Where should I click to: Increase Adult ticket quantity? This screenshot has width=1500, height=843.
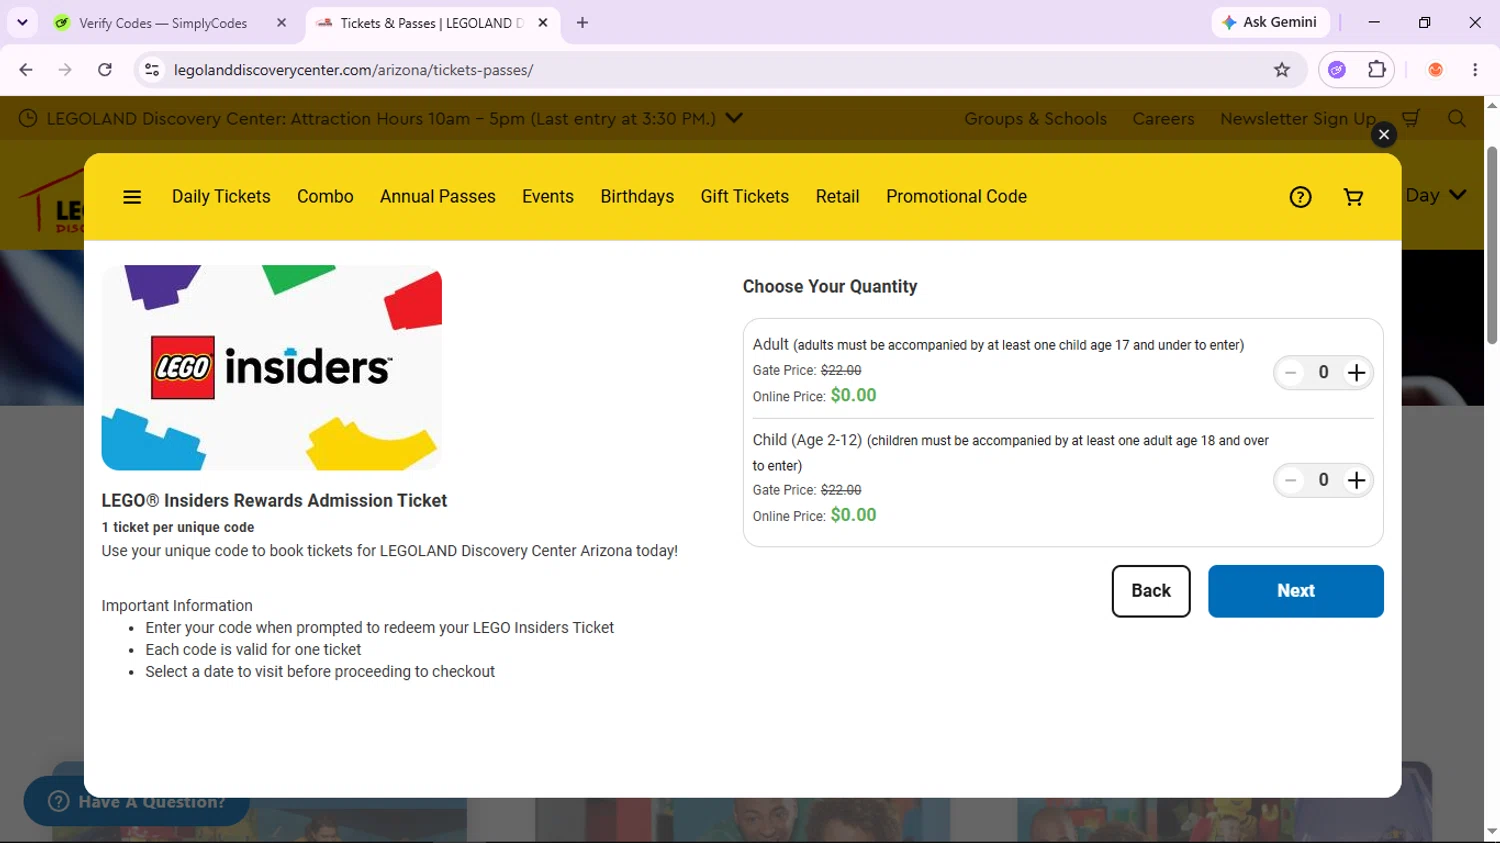point(1356,373)
